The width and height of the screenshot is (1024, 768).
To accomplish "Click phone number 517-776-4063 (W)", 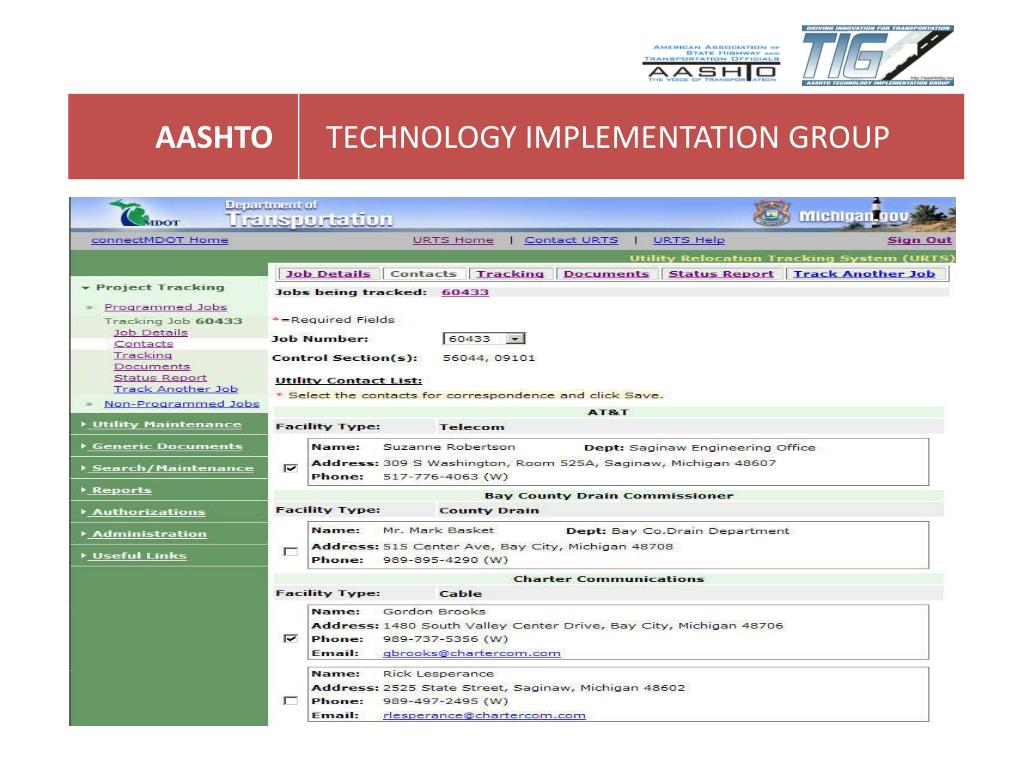I will (x=445, y=477).
